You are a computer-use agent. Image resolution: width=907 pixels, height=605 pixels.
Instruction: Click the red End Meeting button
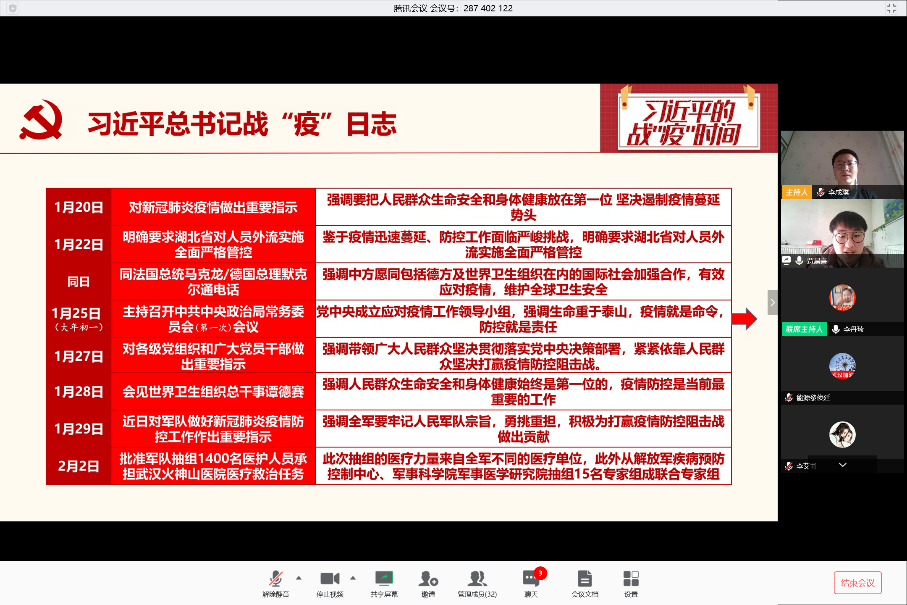[857, 583]
